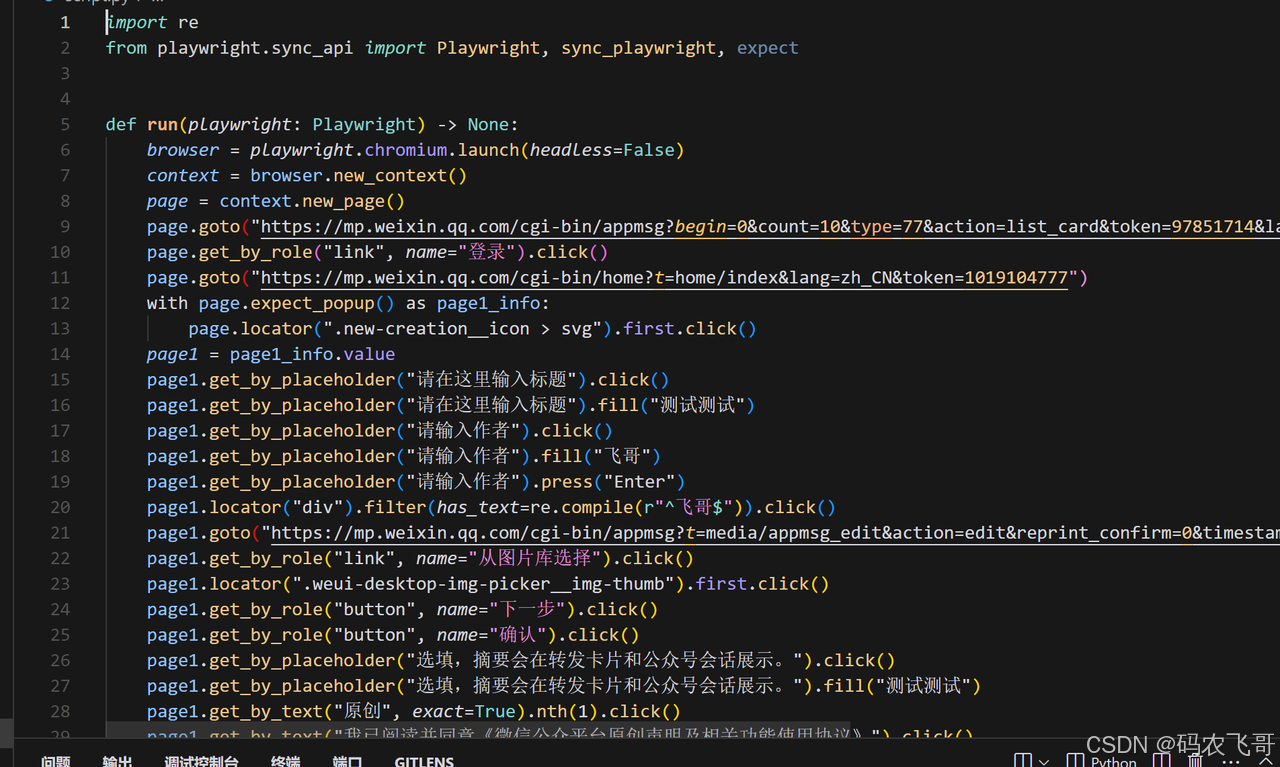Click "first" on line 13

649,329
